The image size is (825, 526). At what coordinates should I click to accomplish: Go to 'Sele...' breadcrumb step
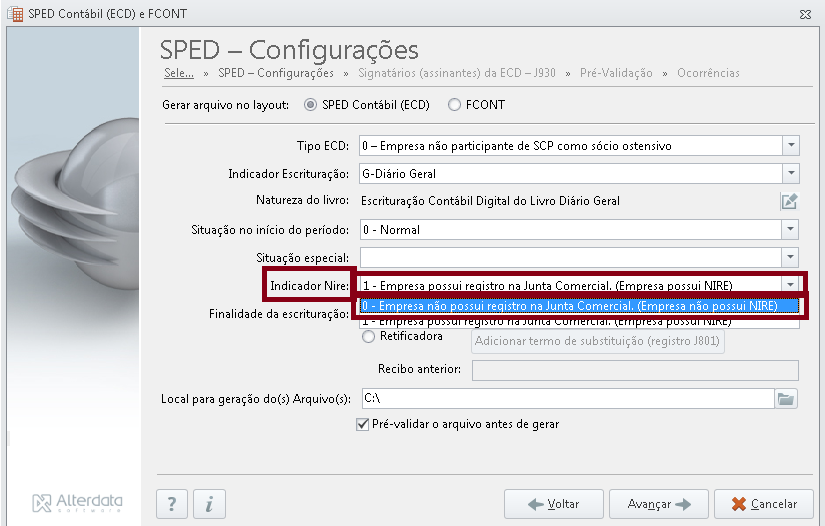(x=179, y=73)
